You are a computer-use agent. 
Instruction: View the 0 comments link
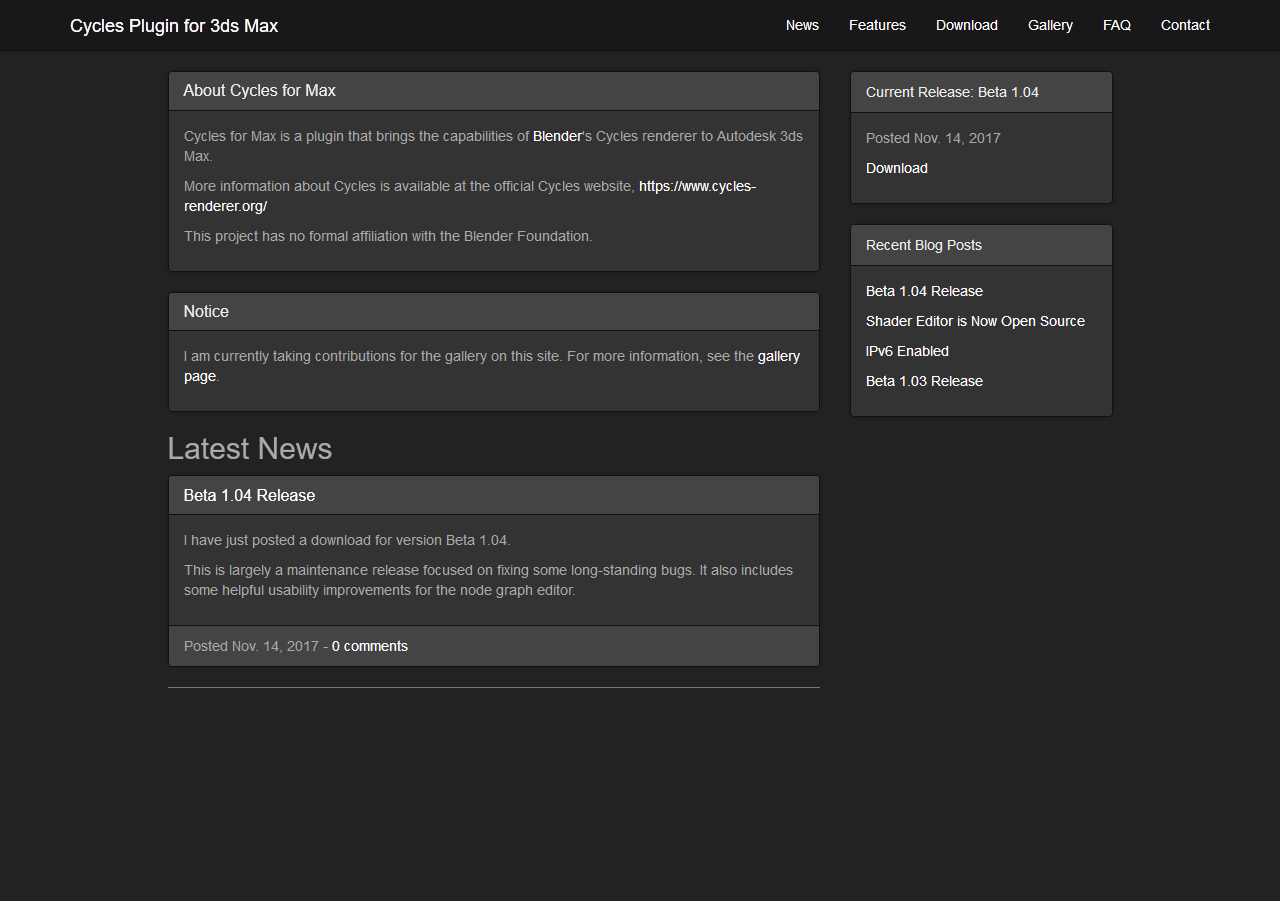pos(370,646)
